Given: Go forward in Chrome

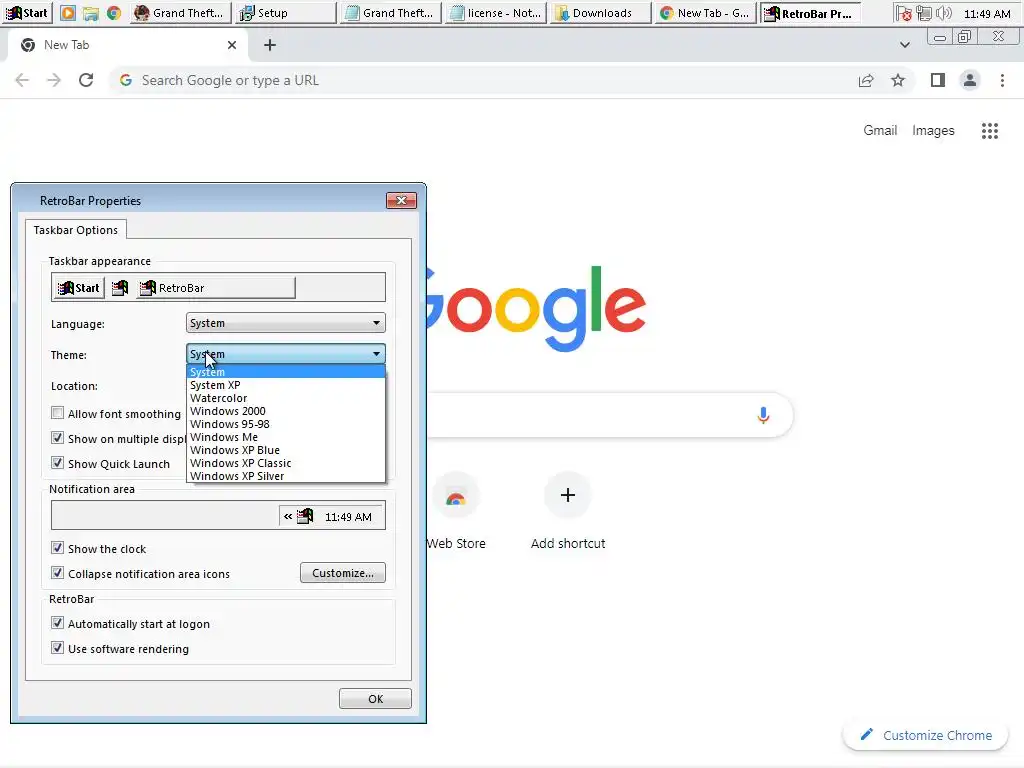Looking at the screenshot, I should (x=54, y=80).
